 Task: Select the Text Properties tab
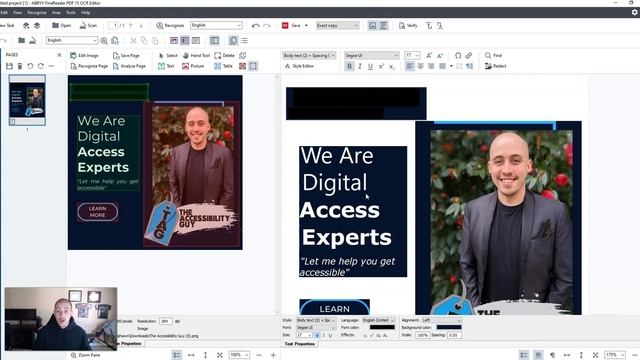coord(300,344)
